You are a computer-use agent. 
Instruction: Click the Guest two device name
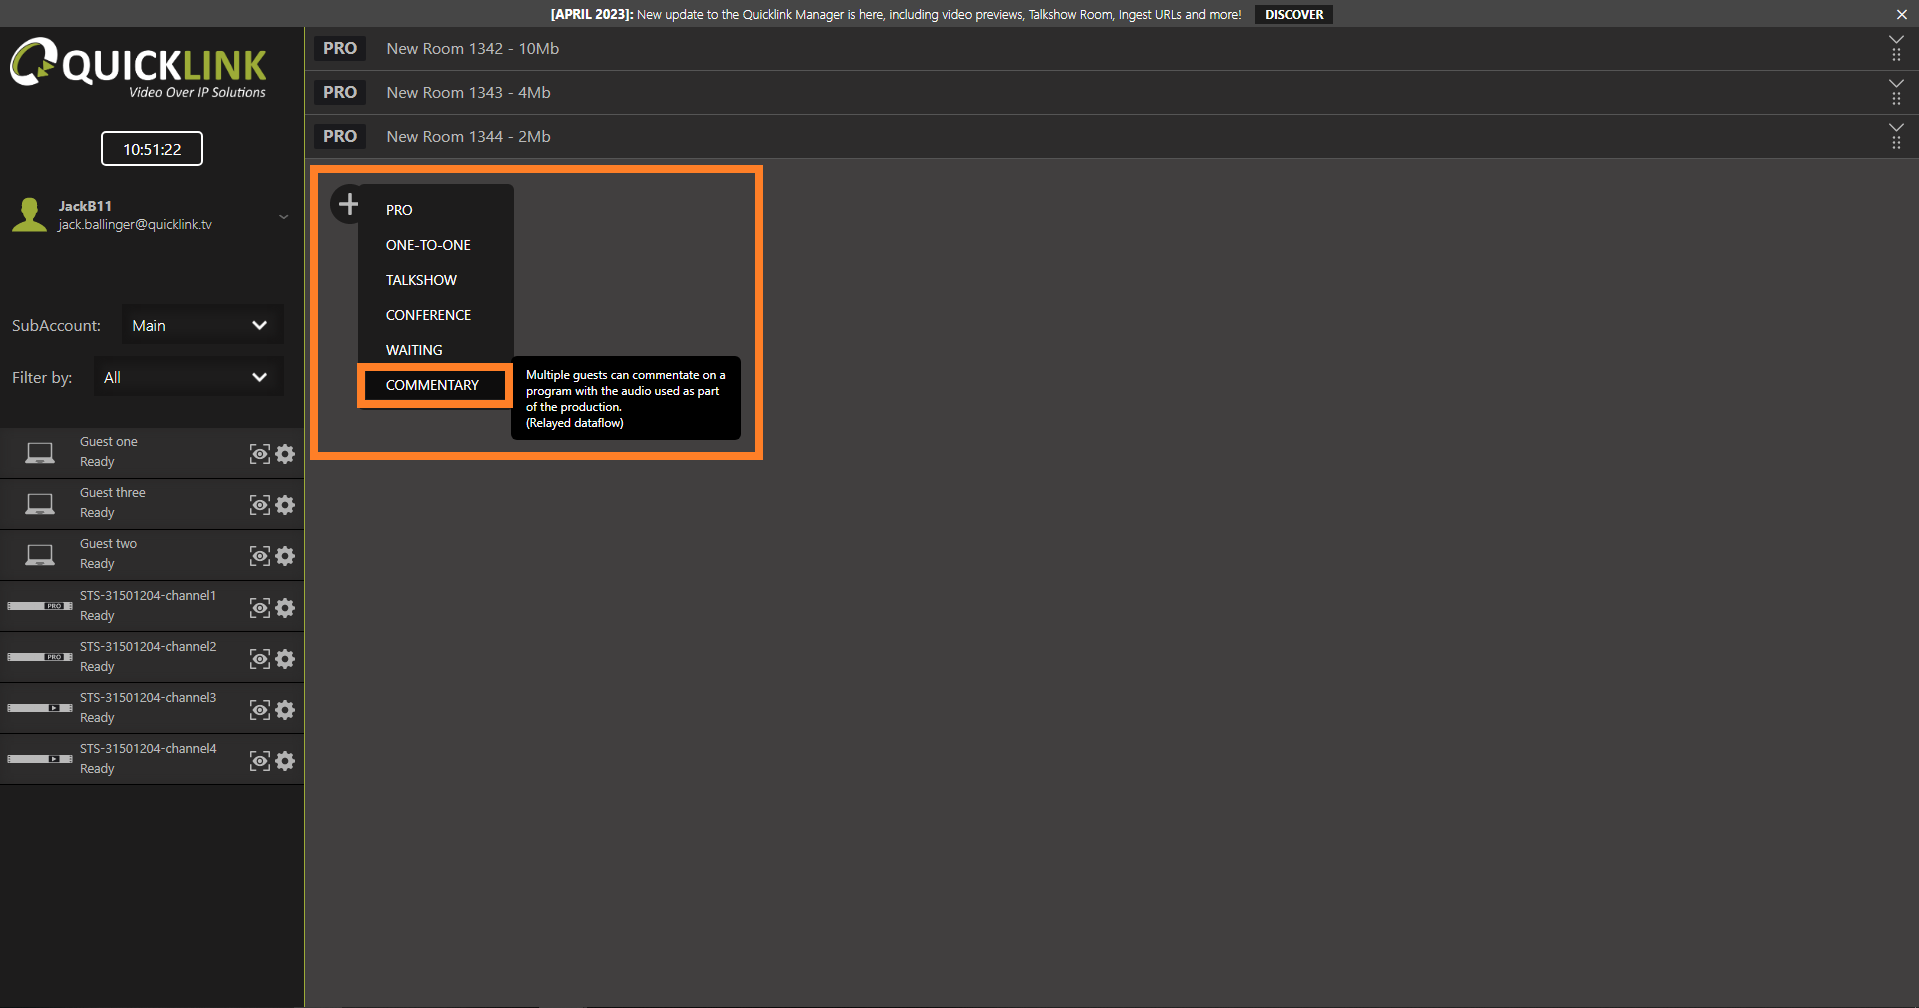pyautogui.click(x=109, y=543)
